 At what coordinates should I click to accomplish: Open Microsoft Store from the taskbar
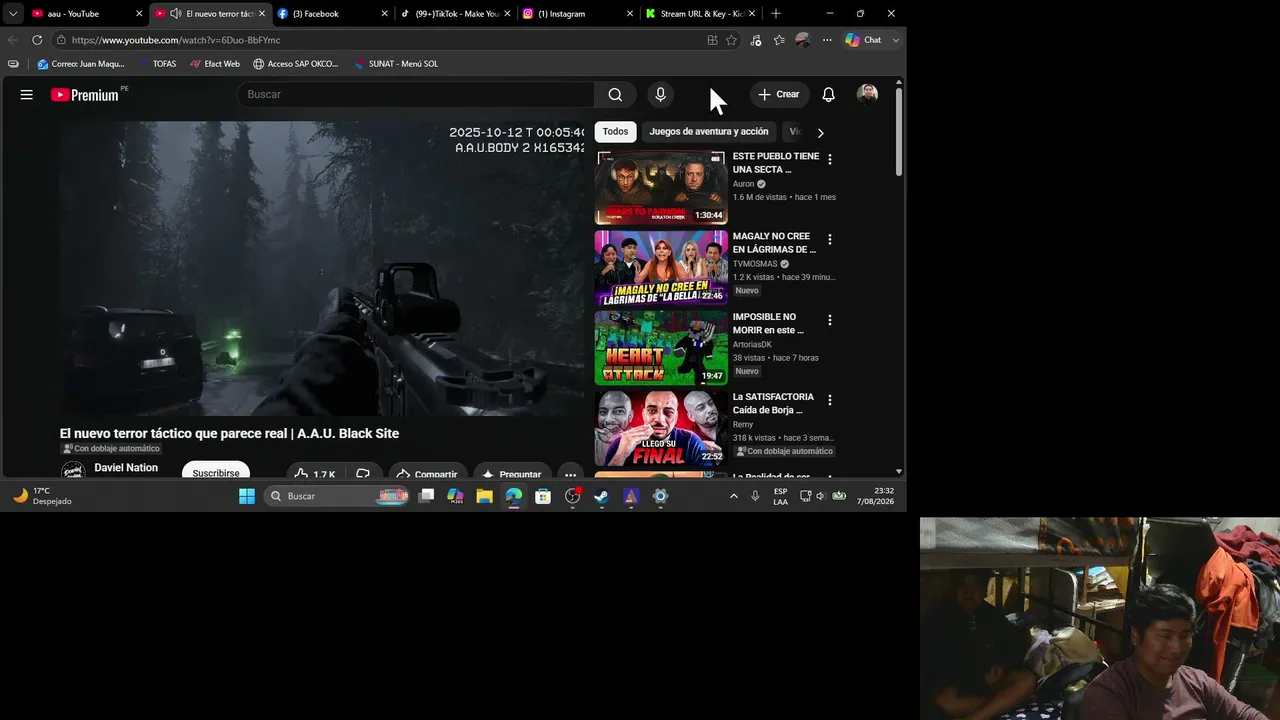543,496
